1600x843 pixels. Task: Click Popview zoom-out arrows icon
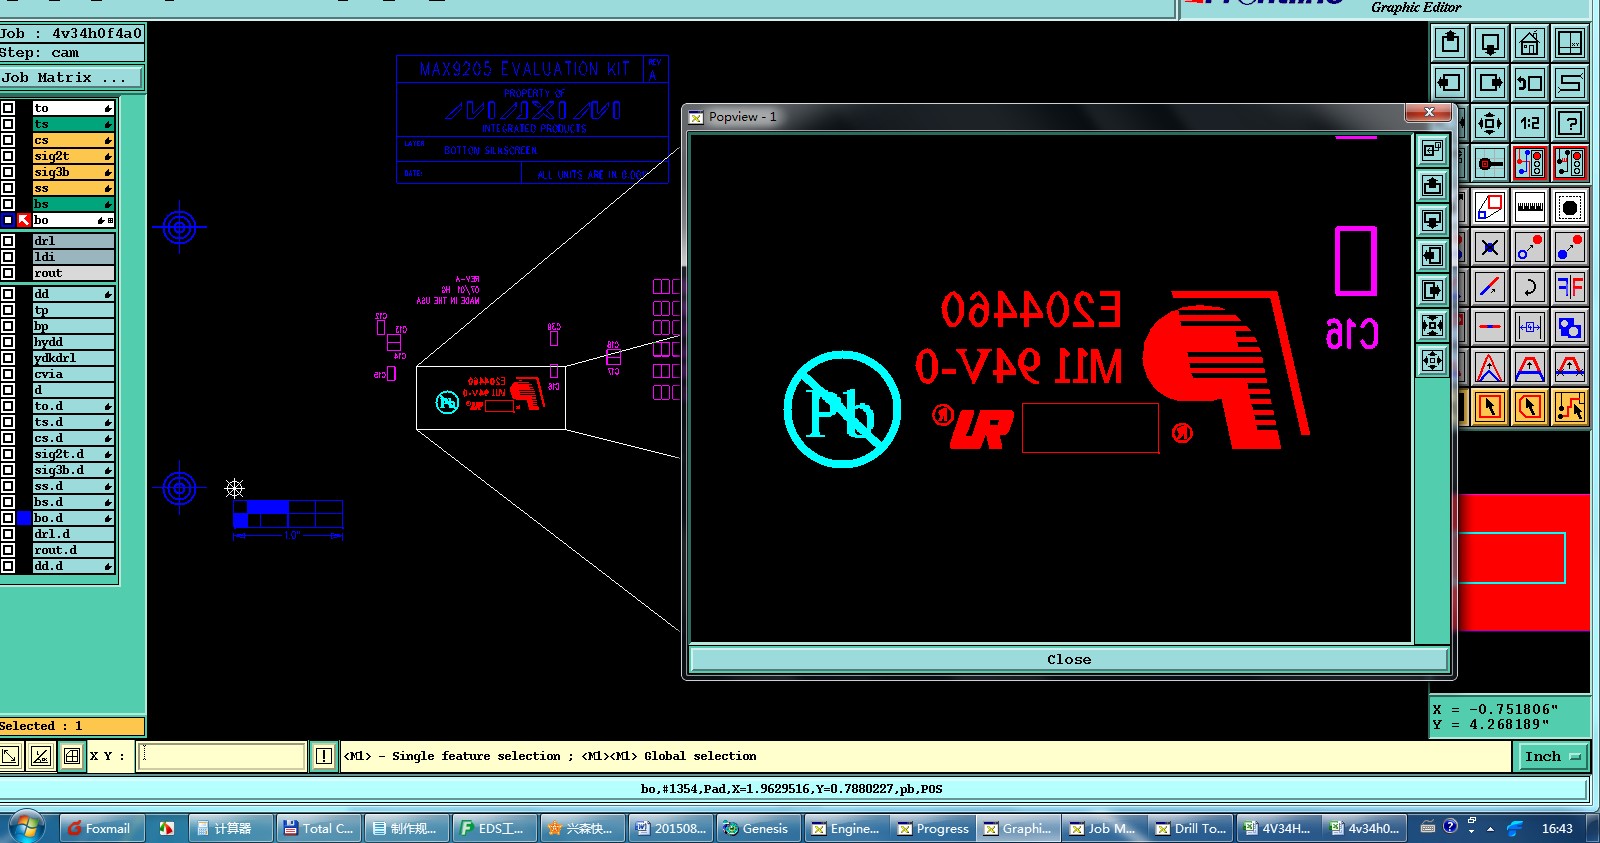[x=1433, y=360]
